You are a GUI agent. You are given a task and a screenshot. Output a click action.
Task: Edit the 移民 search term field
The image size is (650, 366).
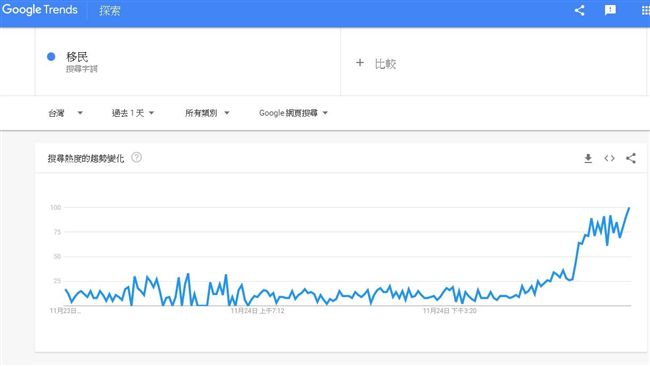click(x=188, y=61)
